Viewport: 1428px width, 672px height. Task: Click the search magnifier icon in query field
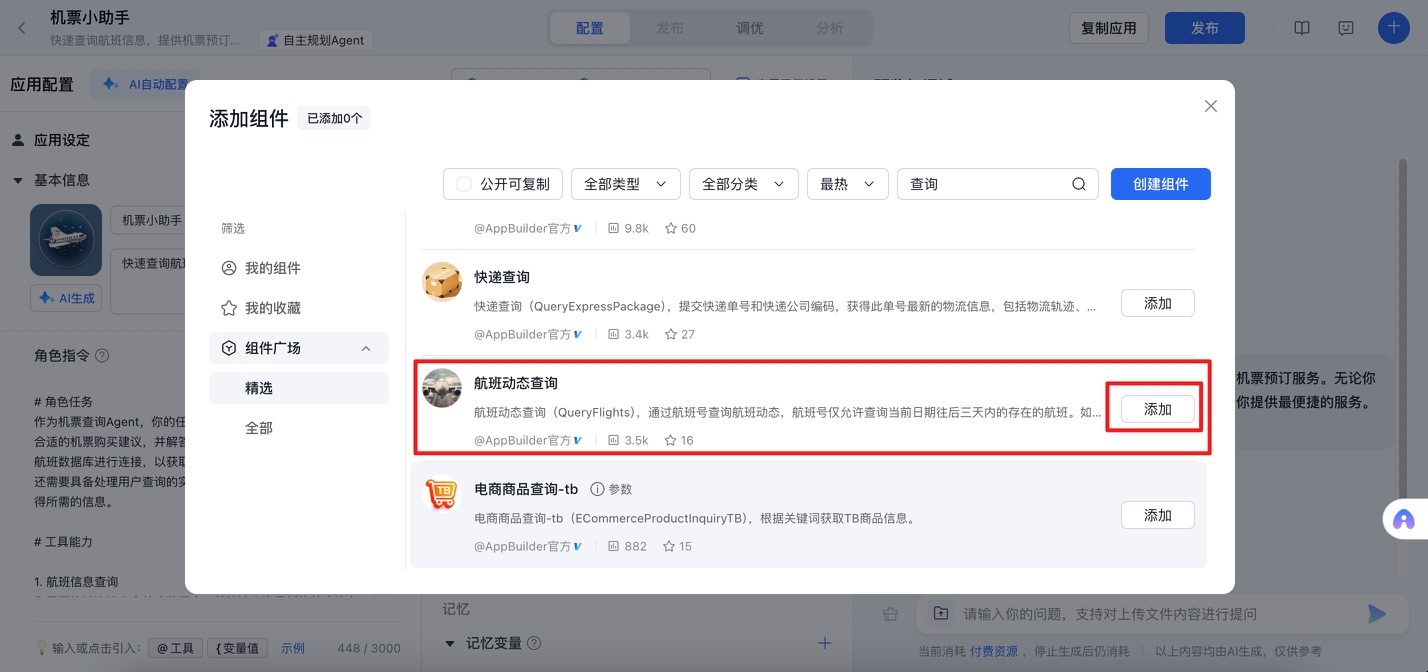tap(1078, 184)
